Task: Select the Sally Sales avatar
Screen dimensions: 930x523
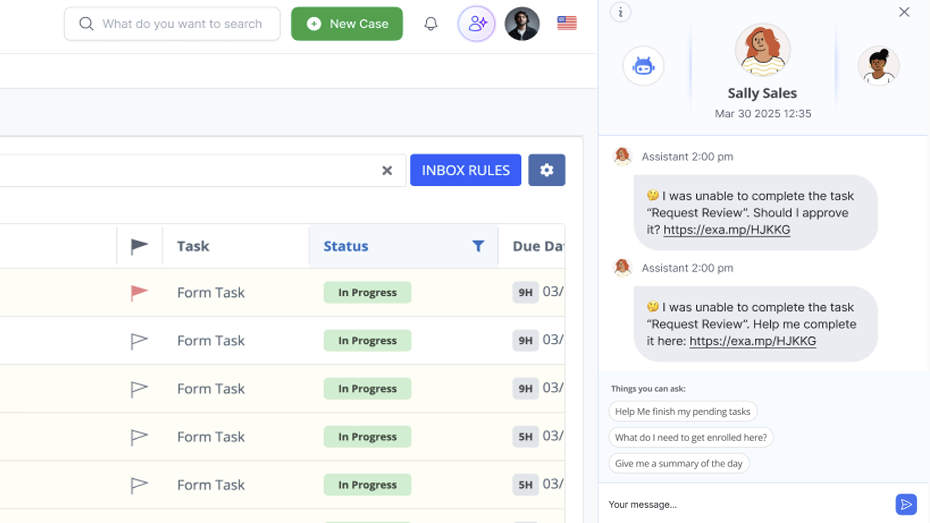Action: 763,50
